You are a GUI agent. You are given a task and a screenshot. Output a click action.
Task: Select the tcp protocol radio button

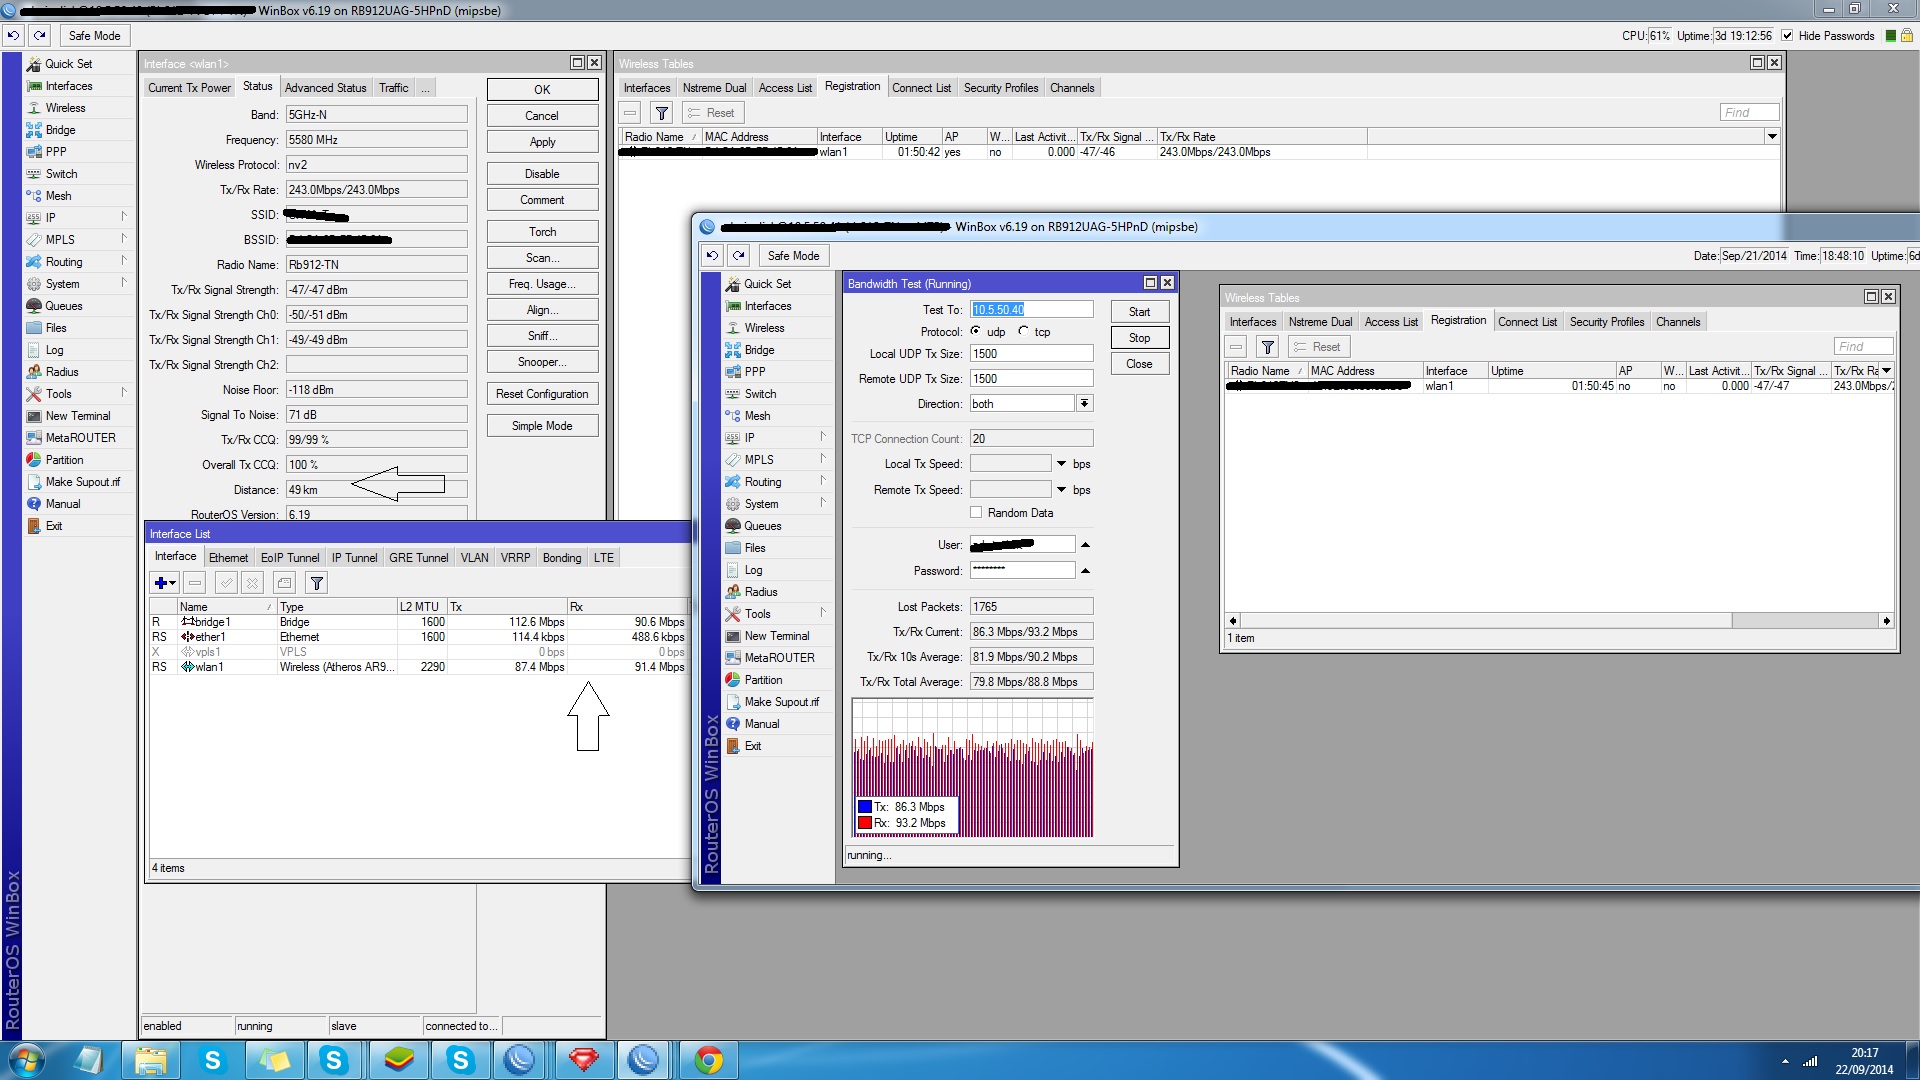(1023, 331)
